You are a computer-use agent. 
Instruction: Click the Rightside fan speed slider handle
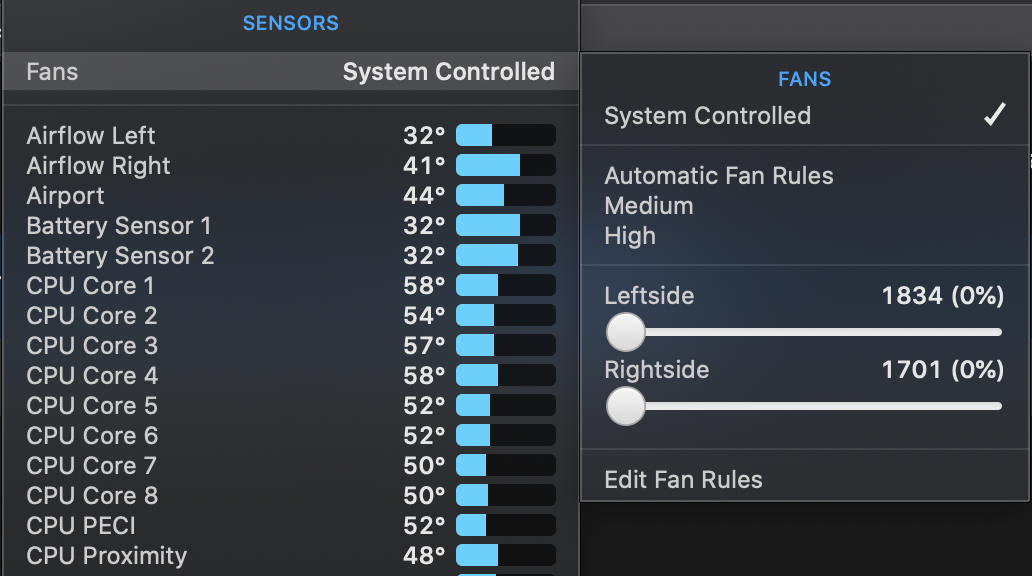tap(626, 405)
